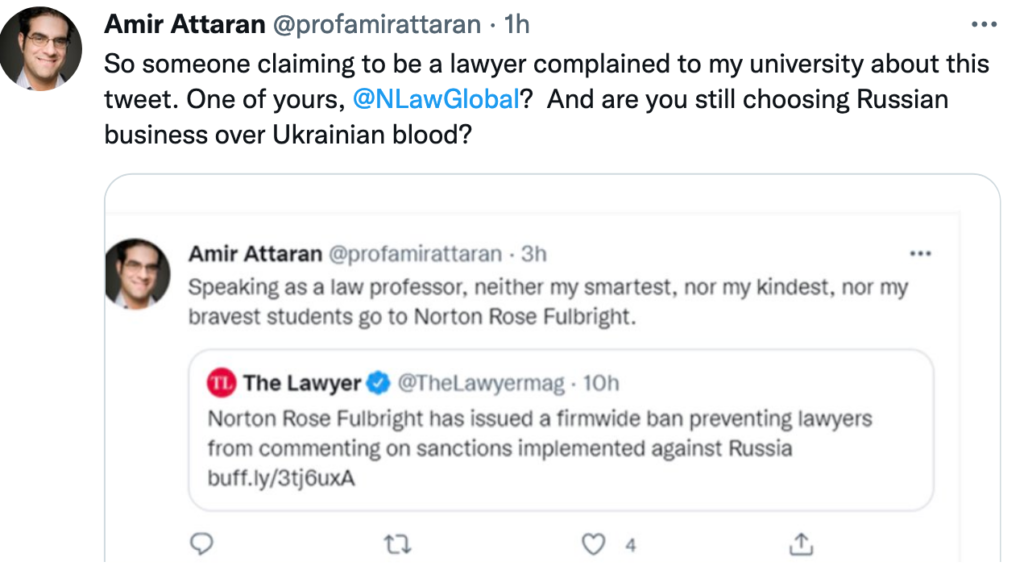The width and height of the screenshot is (1024, 566).
Task: Click the retweet arrows icon
Action: pyautogui.click(x=399, y=544)
